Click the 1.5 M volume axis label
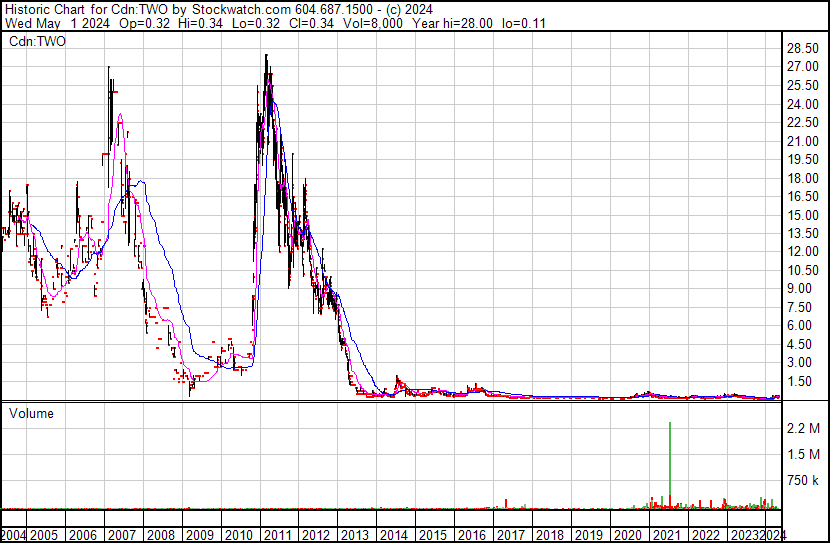Viewport: 830px width, 543px height. (804, 454)
